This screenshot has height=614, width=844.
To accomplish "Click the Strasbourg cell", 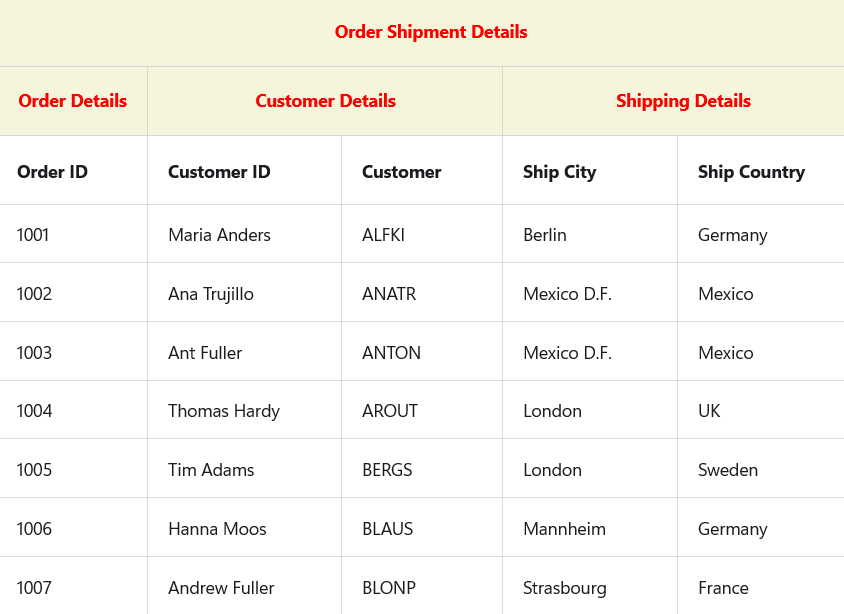I will [x=565, y=588].
